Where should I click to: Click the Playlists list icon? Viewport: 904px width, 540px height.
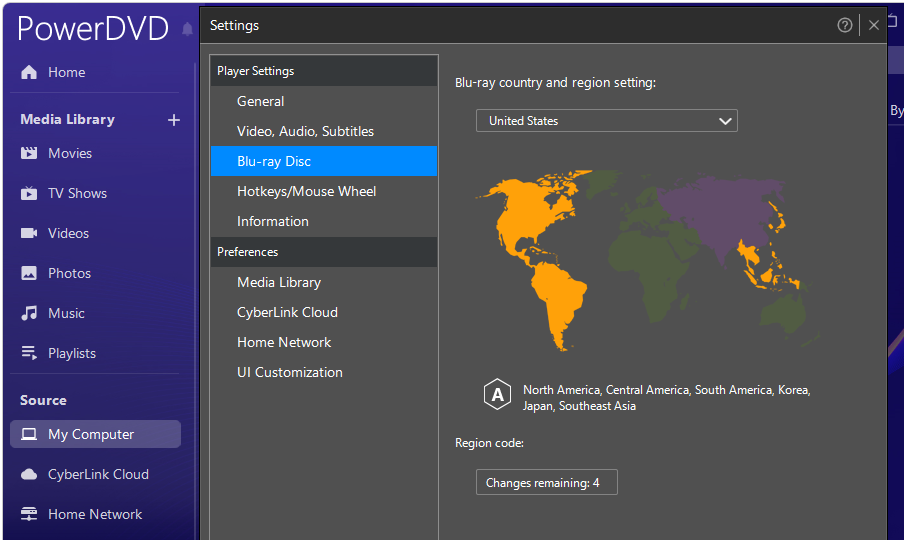[29, 353]
